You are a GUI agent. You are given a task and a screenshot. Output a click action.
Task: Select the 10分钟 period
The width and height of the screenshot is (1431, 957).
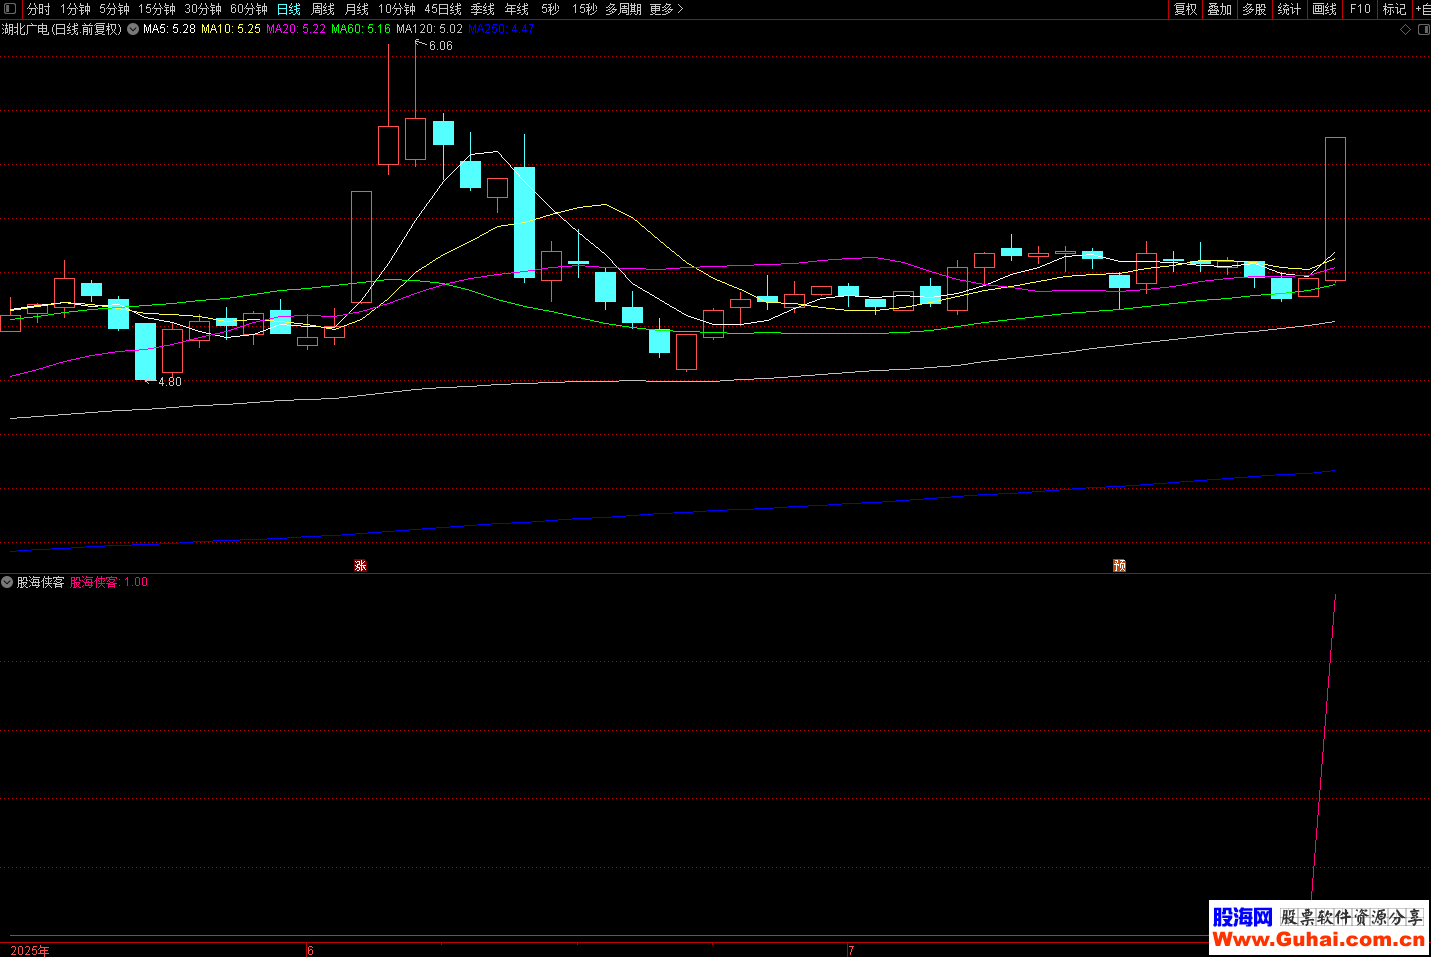pyautogui.click(x=397, y=9)
